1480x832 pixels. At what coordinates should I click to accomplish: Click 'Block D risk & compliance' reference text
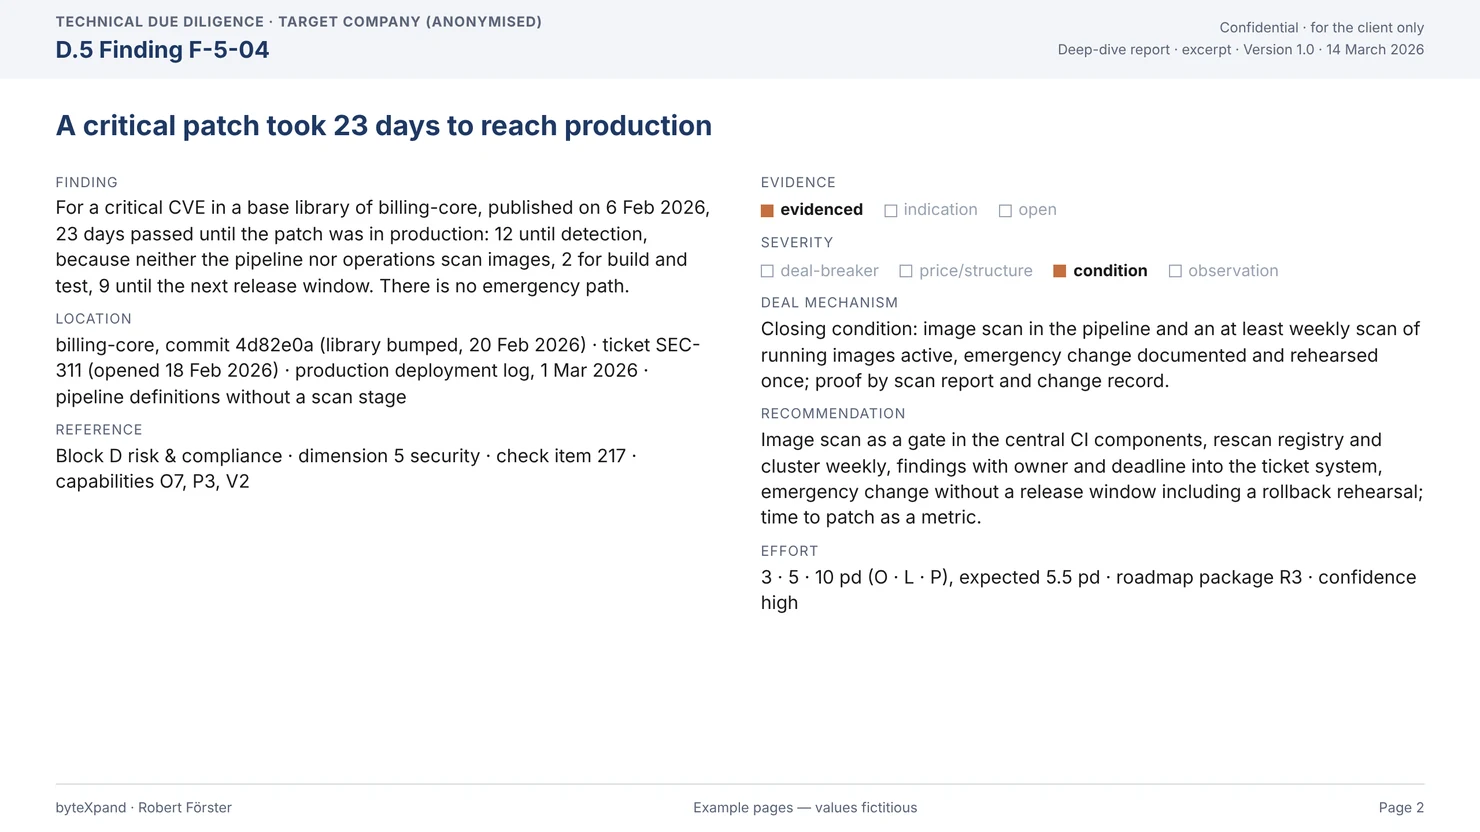click(x=169, y=456)
